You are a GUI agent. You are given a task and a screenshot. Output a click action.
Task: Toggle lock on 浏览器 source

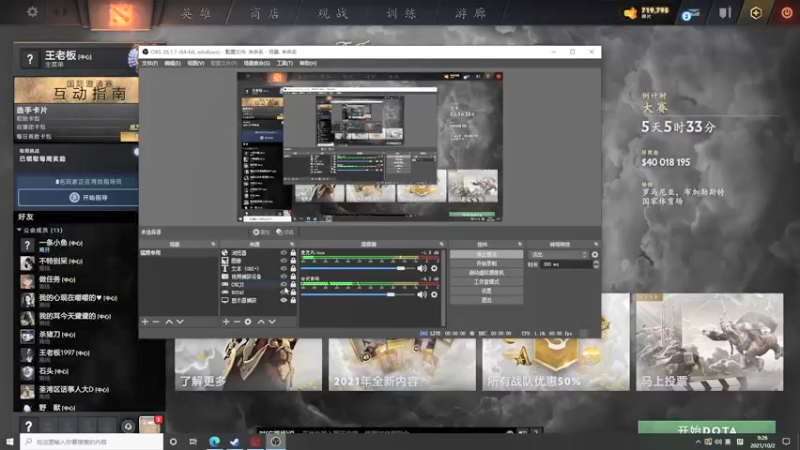pyautogui.click(x=293, y=253)
